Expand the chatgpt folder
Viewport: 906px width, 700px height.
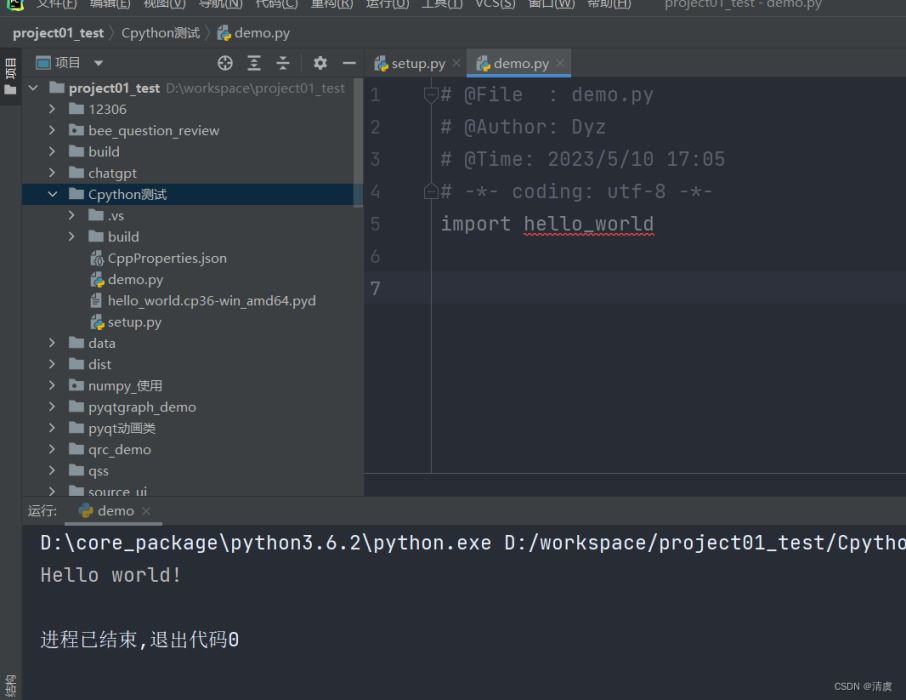[x=52, y=173]
